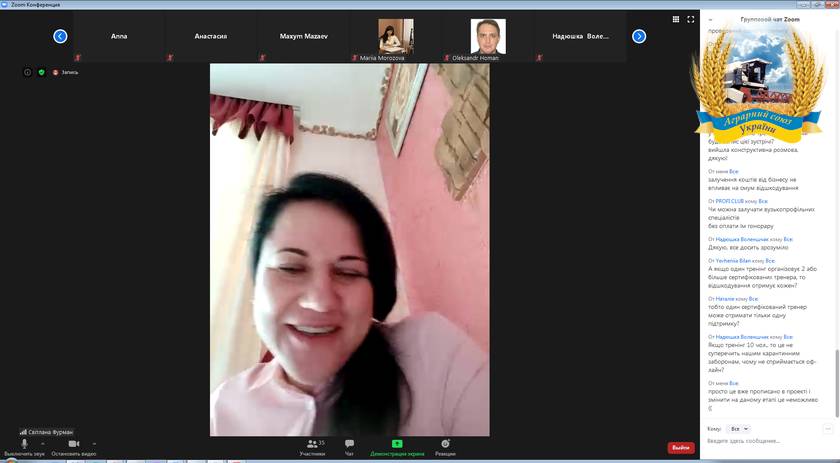Open the Participants panel (35)

tap(313, 447)
